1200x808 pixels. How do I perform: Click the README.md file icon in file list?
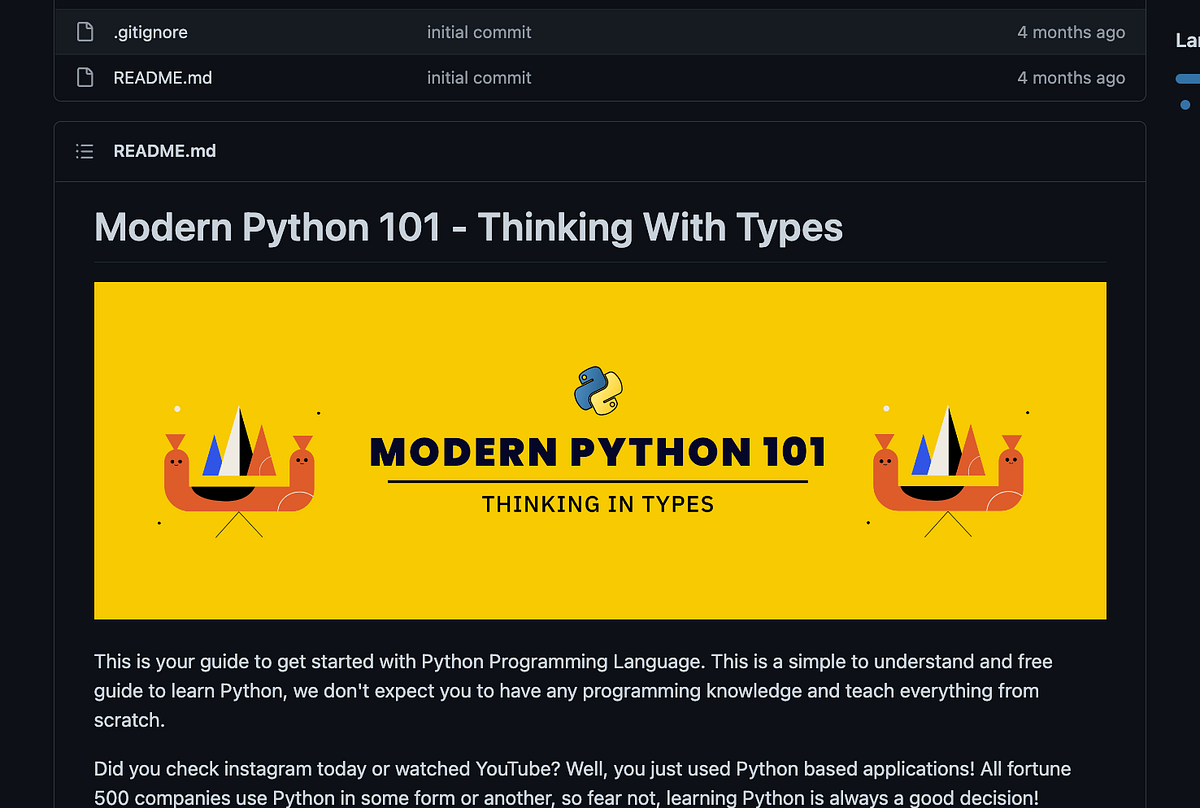pos(85,77)
